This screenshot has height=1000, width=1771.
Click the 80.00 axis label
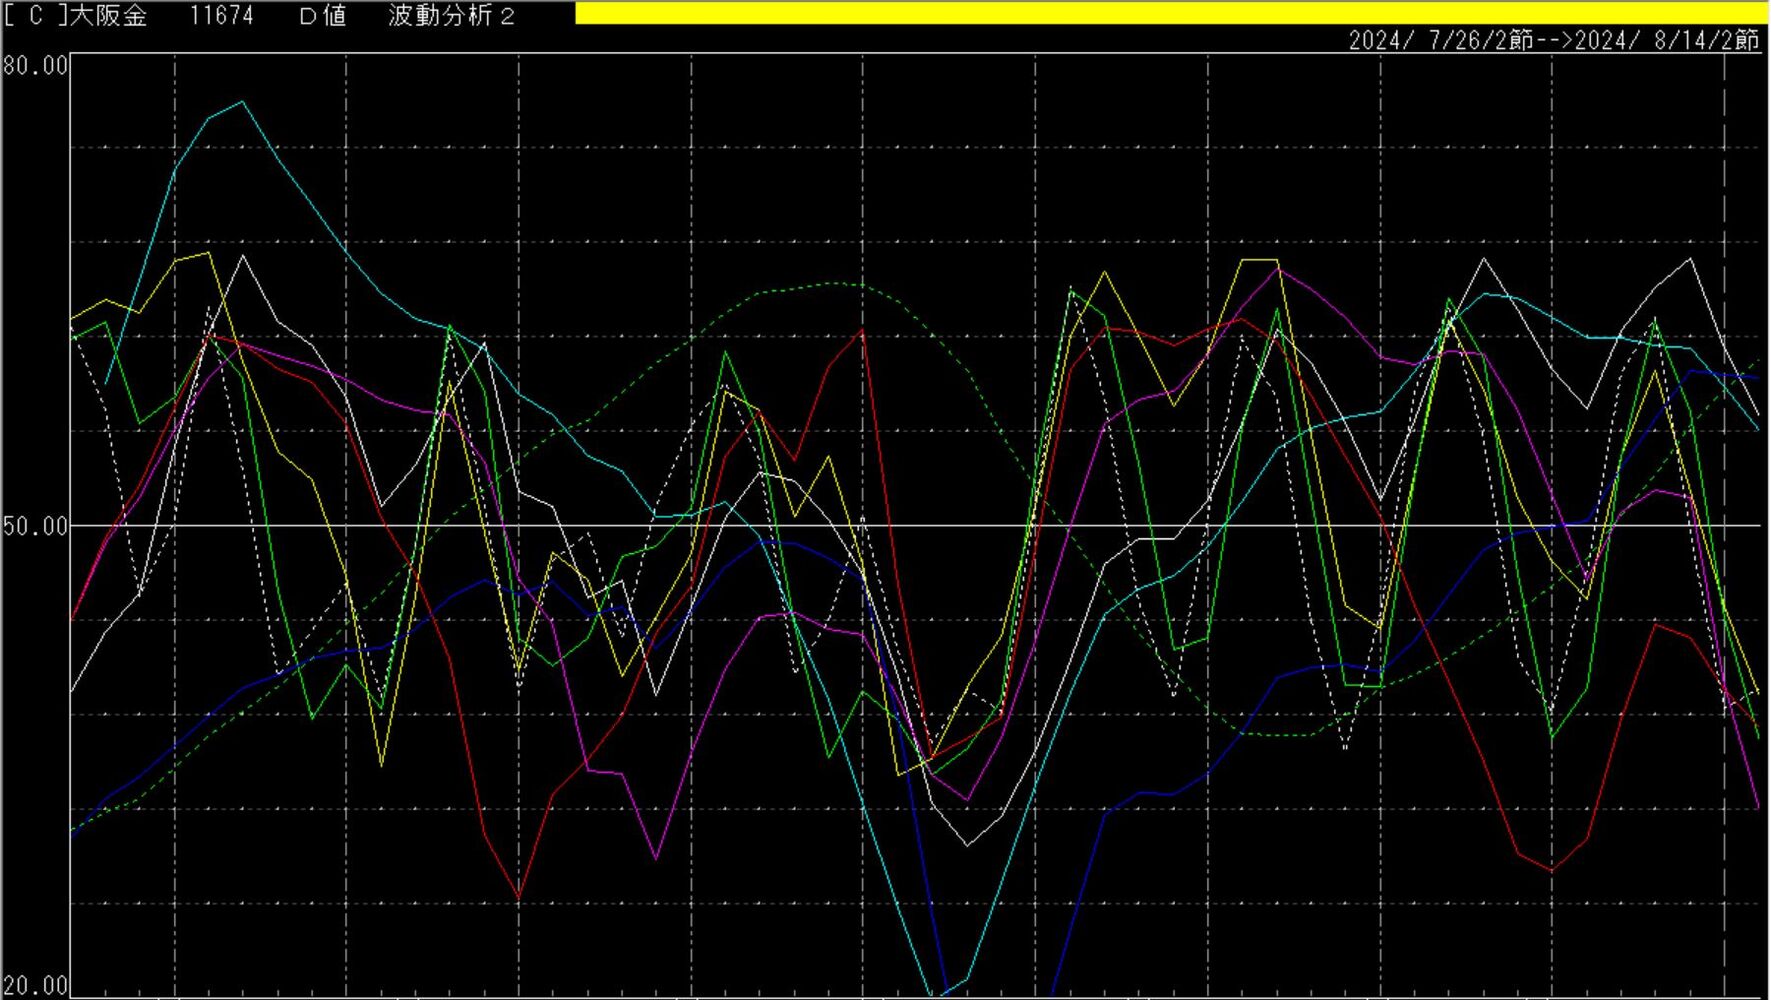[36, 66]
